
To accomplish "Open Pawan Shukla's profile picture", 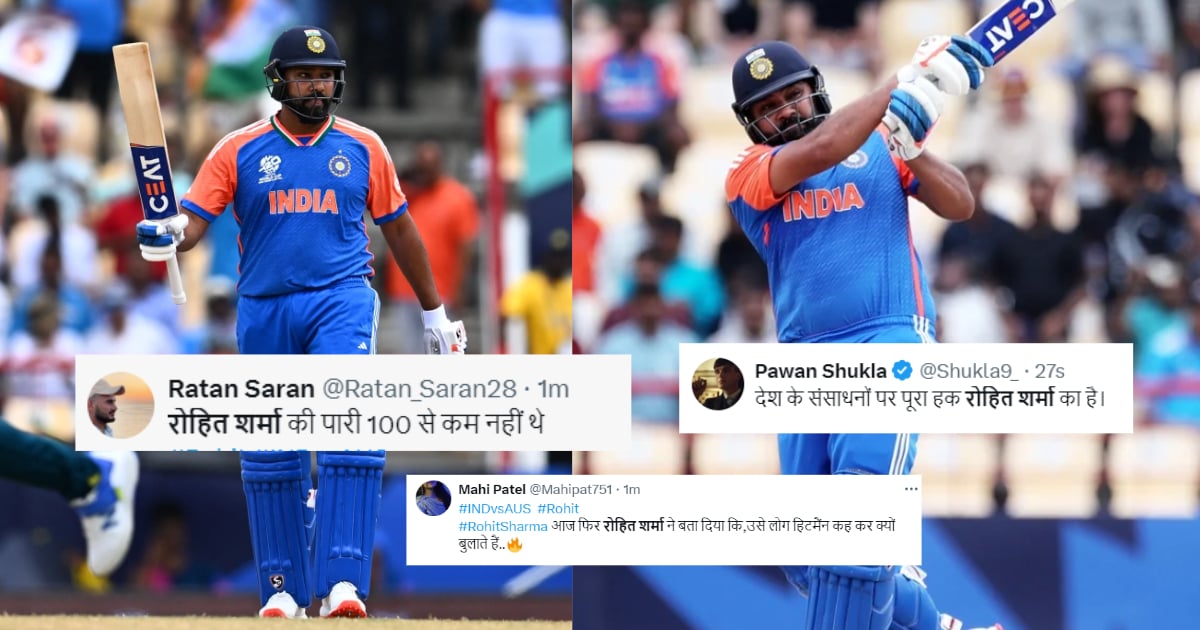I will tap(717, 384).
